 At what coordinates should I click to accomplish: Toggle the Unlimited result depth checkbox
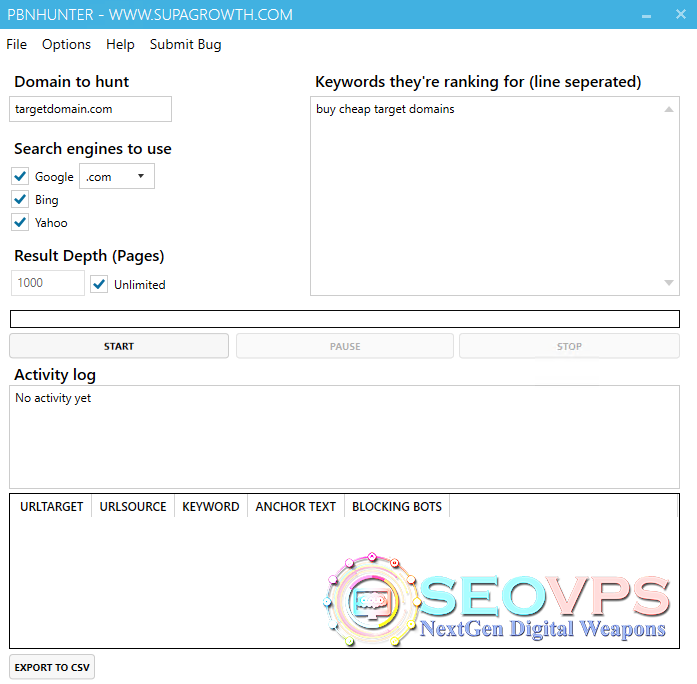[99, 284]
